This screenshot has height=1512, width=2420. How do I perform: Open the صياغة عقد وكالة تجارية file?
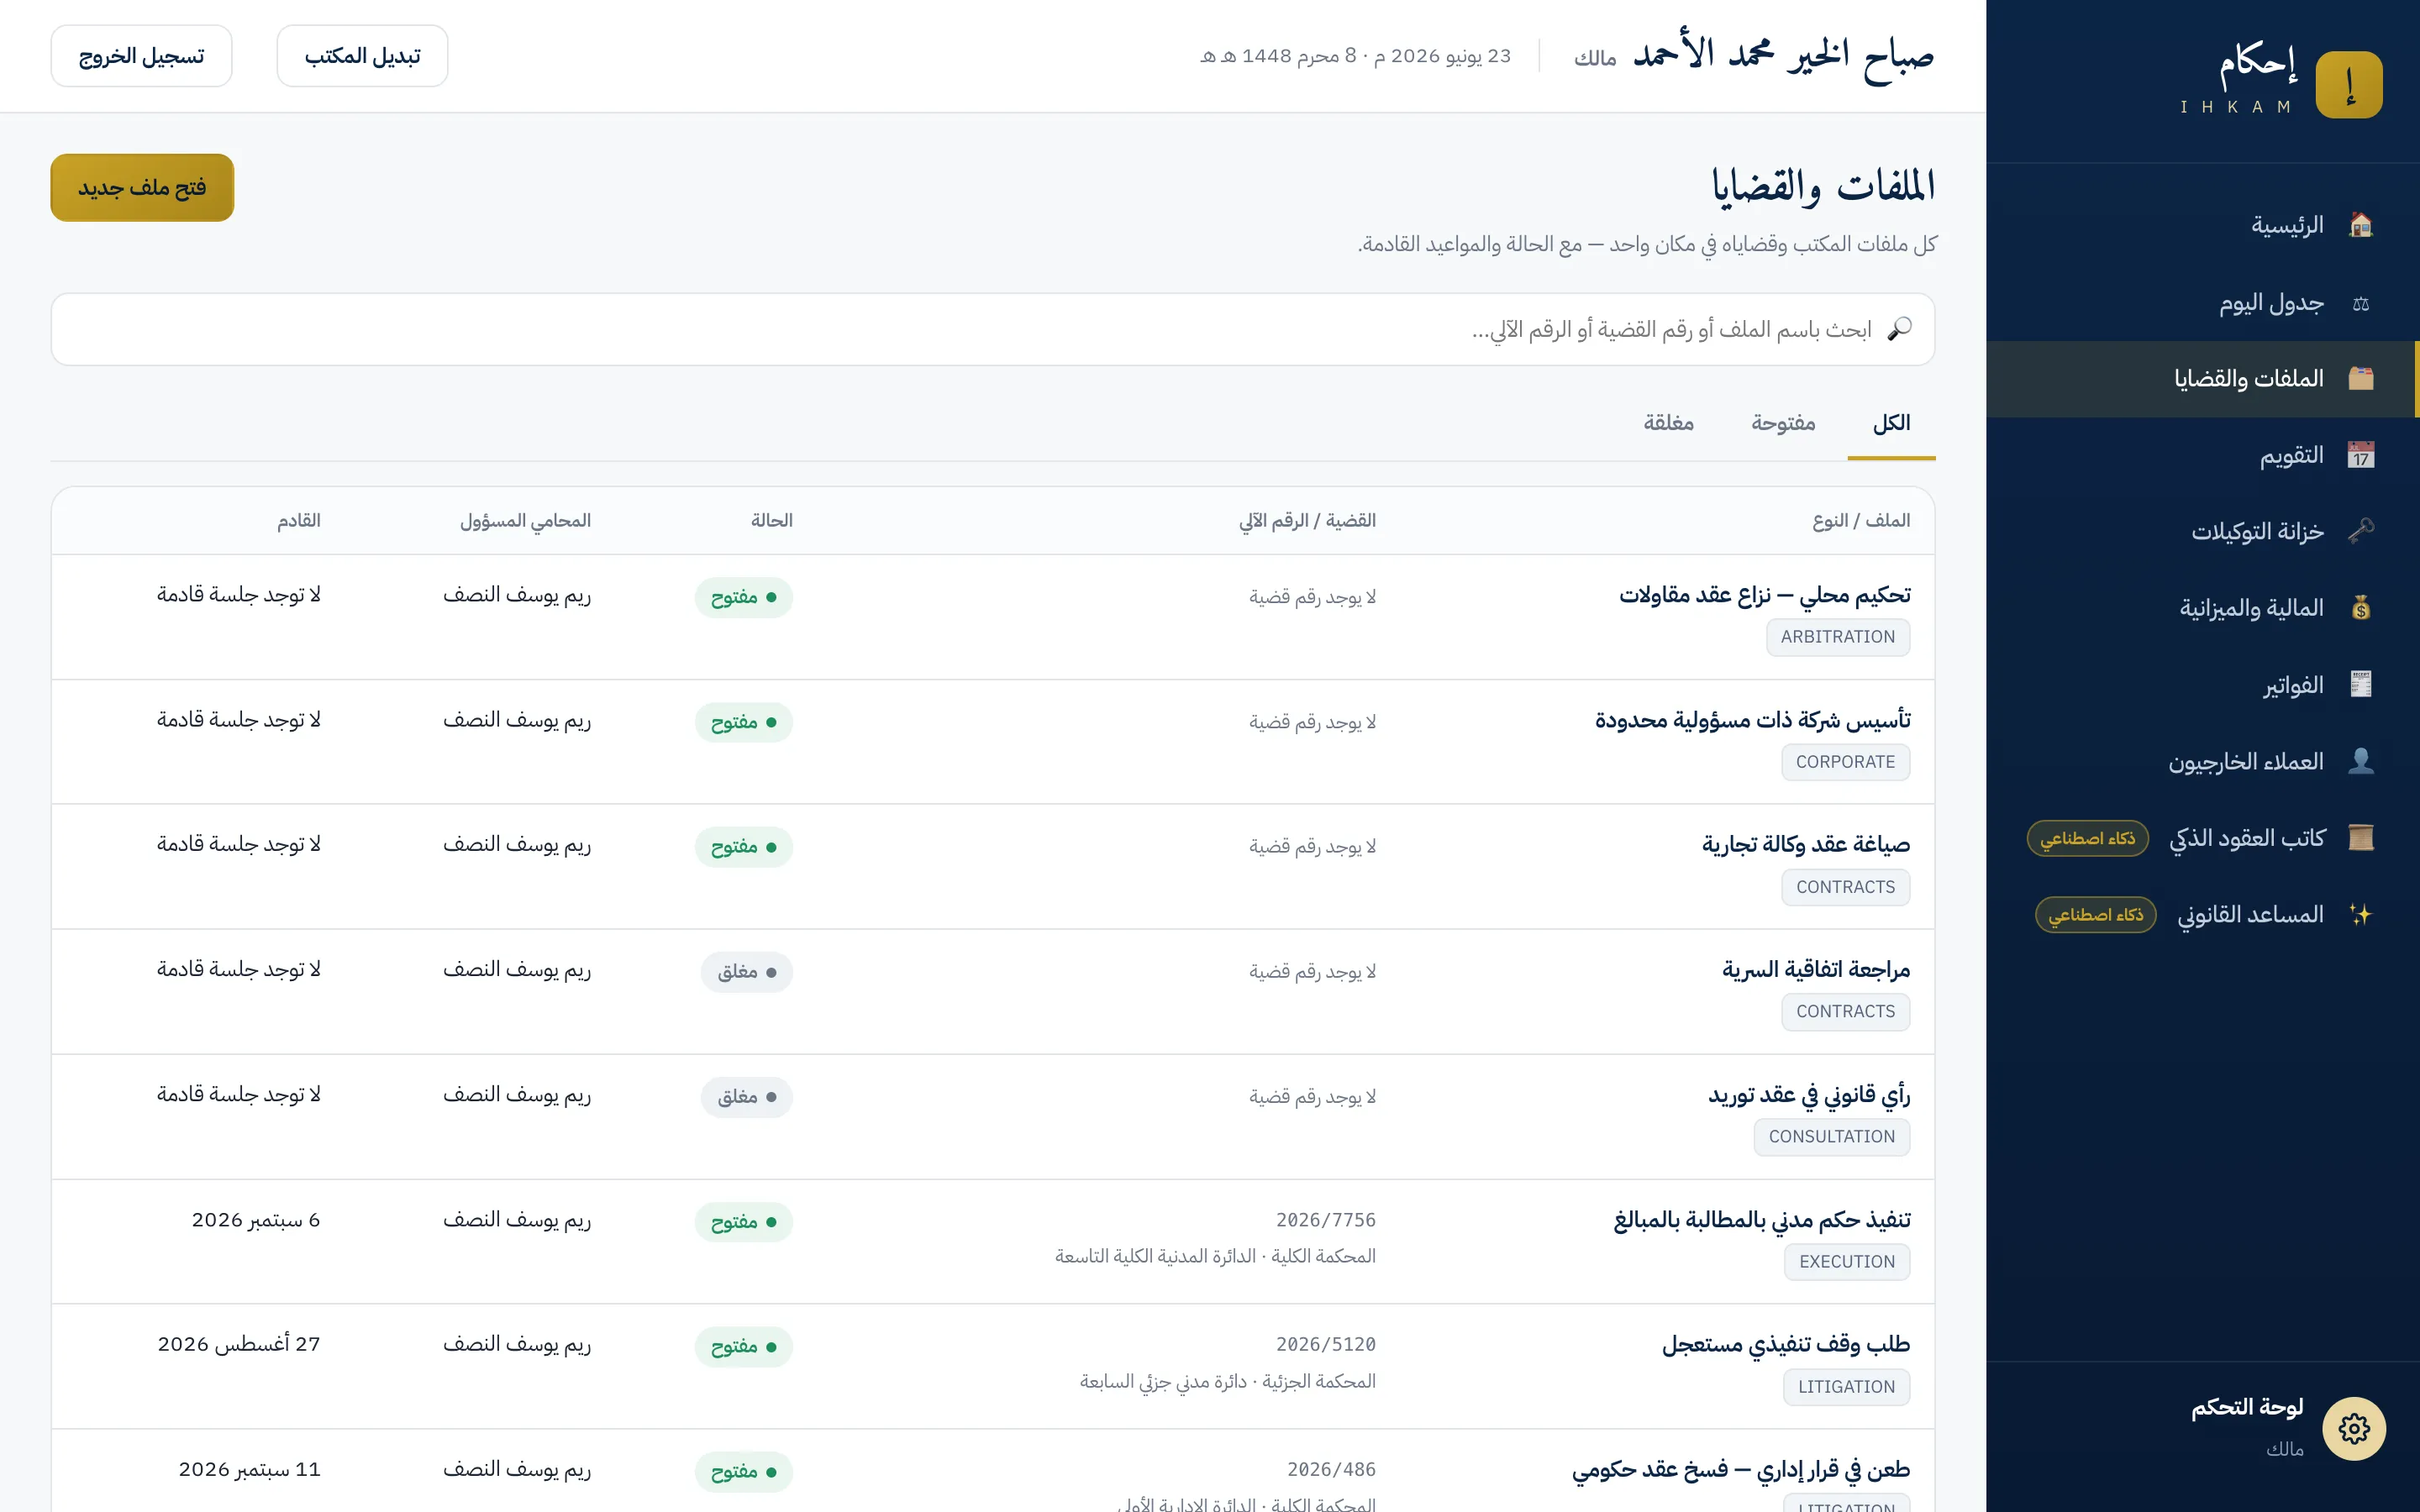[x=1806, y=845]
